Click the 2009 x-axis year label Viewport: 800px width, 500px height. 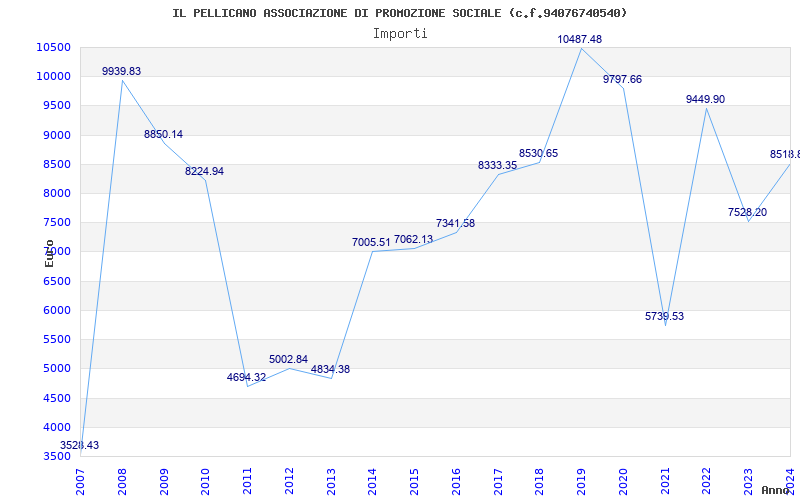164,482
